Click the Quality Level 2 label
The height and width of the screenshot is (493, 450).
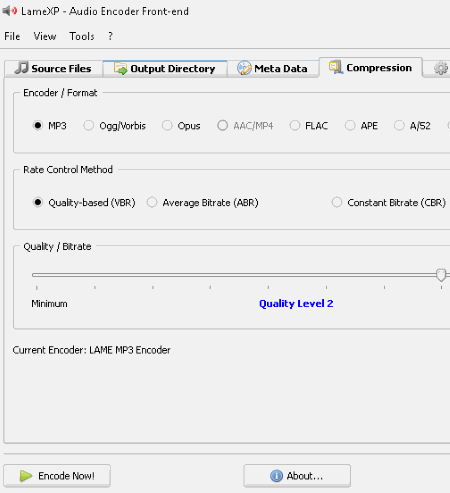point(296,303)
